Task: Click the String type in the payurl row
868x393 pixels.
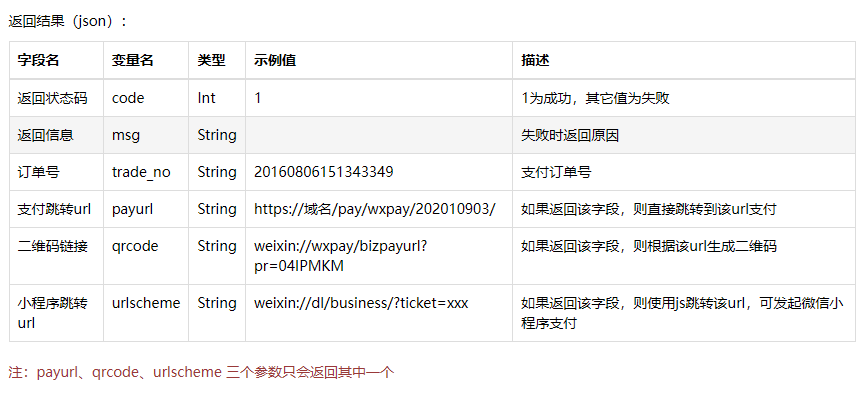Action: tap(217, 209)
